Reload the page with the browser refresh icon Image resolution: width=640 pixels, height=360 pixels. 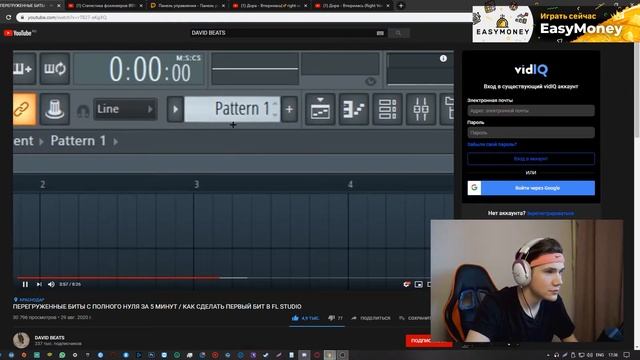point(8,18)
